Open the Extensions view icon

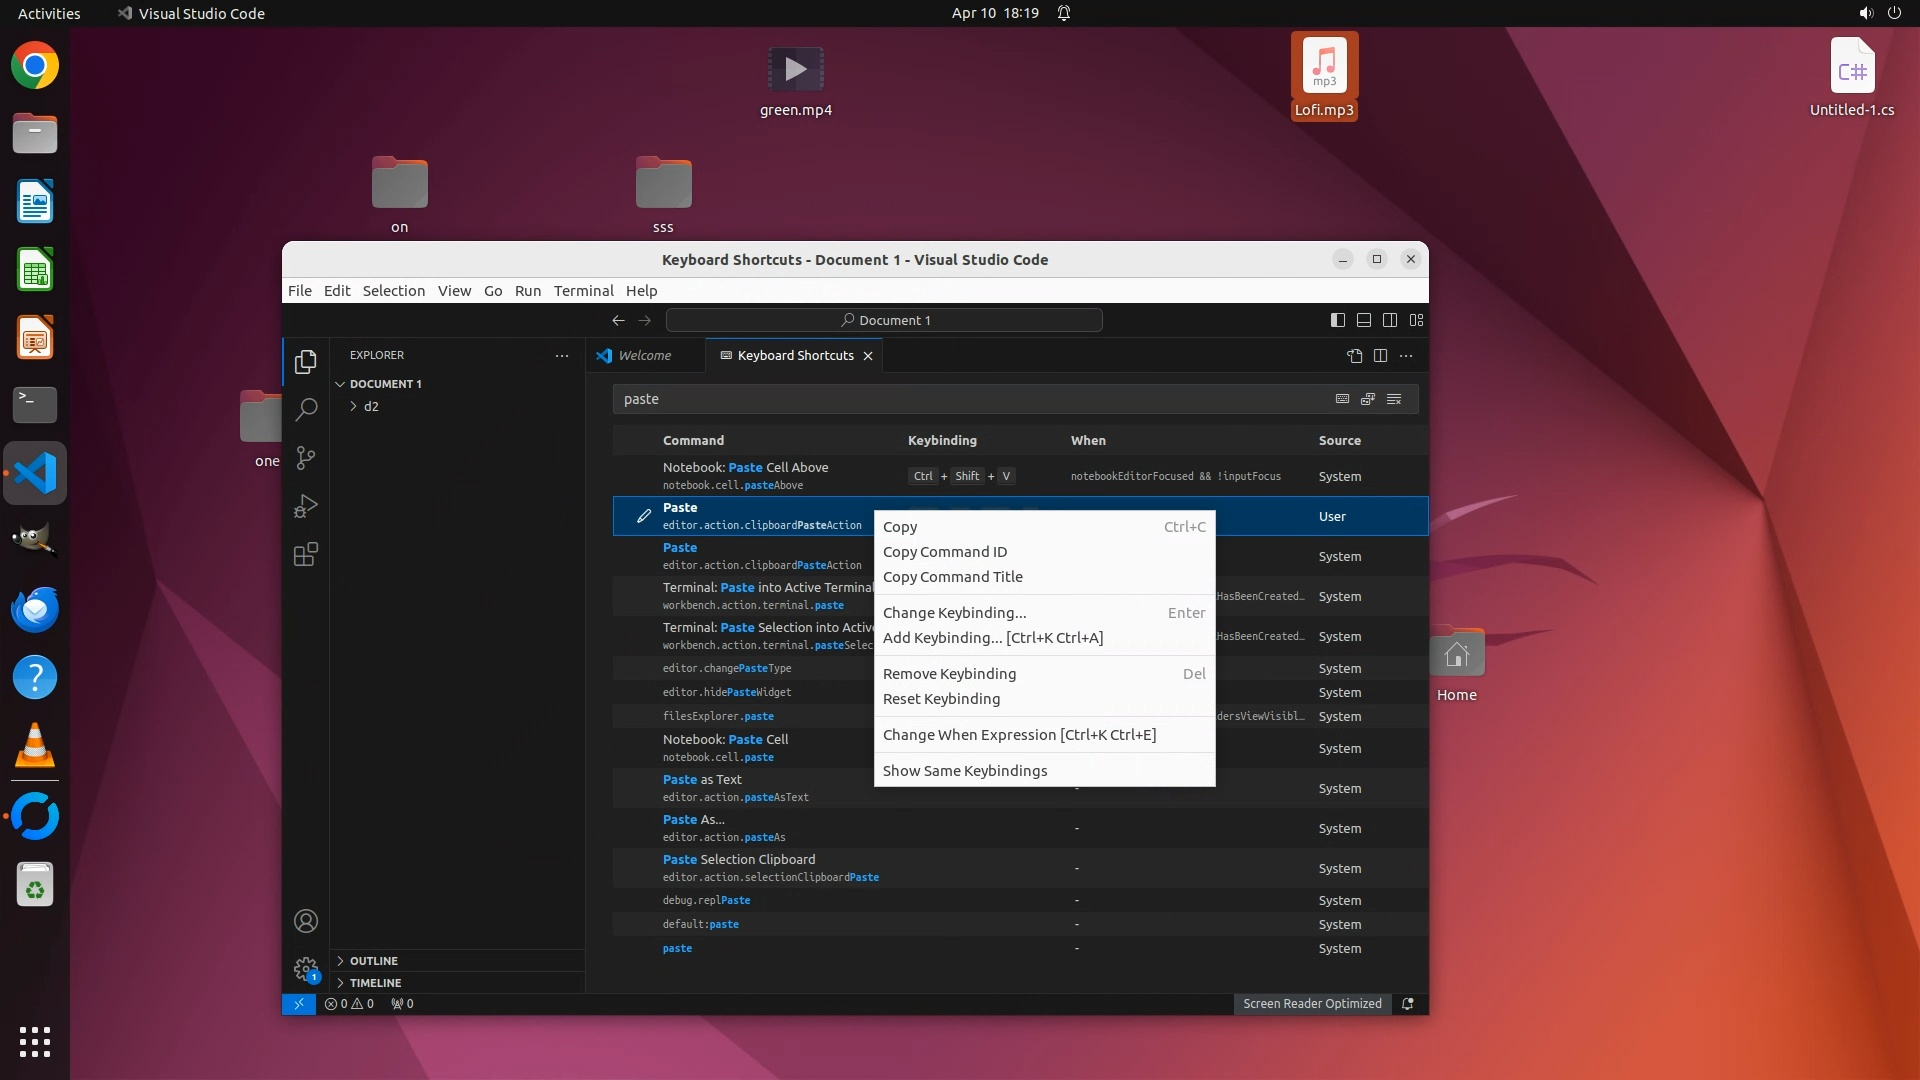[x=306, y=555]
